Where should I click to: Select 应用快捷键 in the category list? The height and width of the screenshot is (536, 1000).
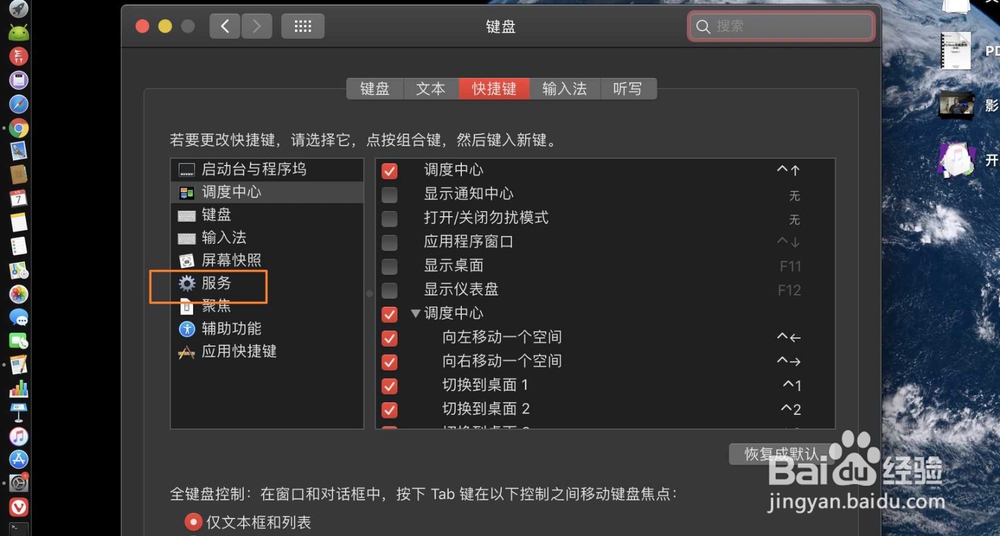267,352
